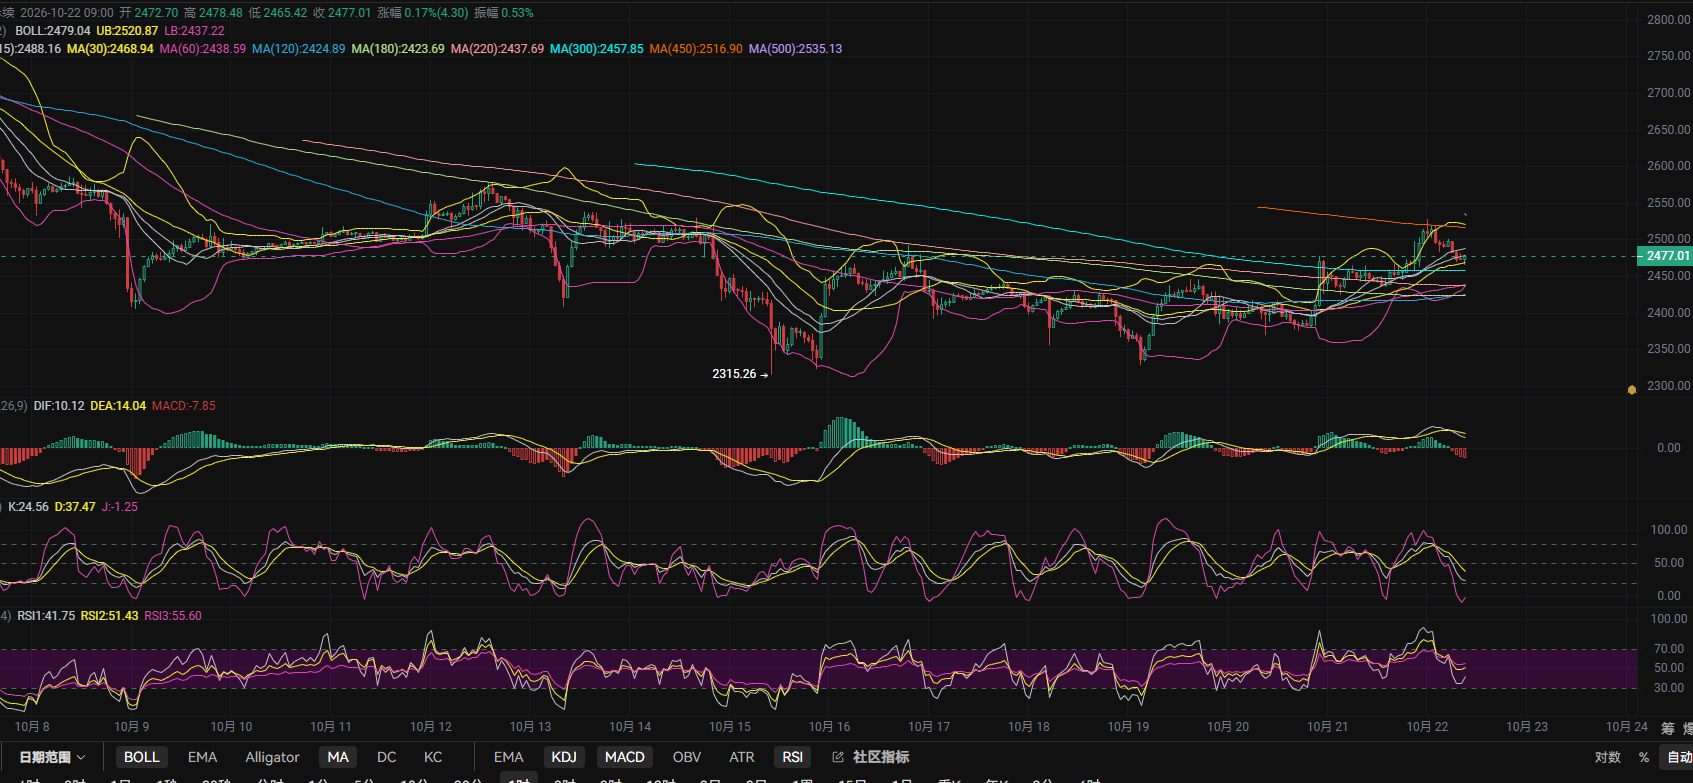
Task: Enable the ATR sub-indicator
Action: tap(742, 757)
